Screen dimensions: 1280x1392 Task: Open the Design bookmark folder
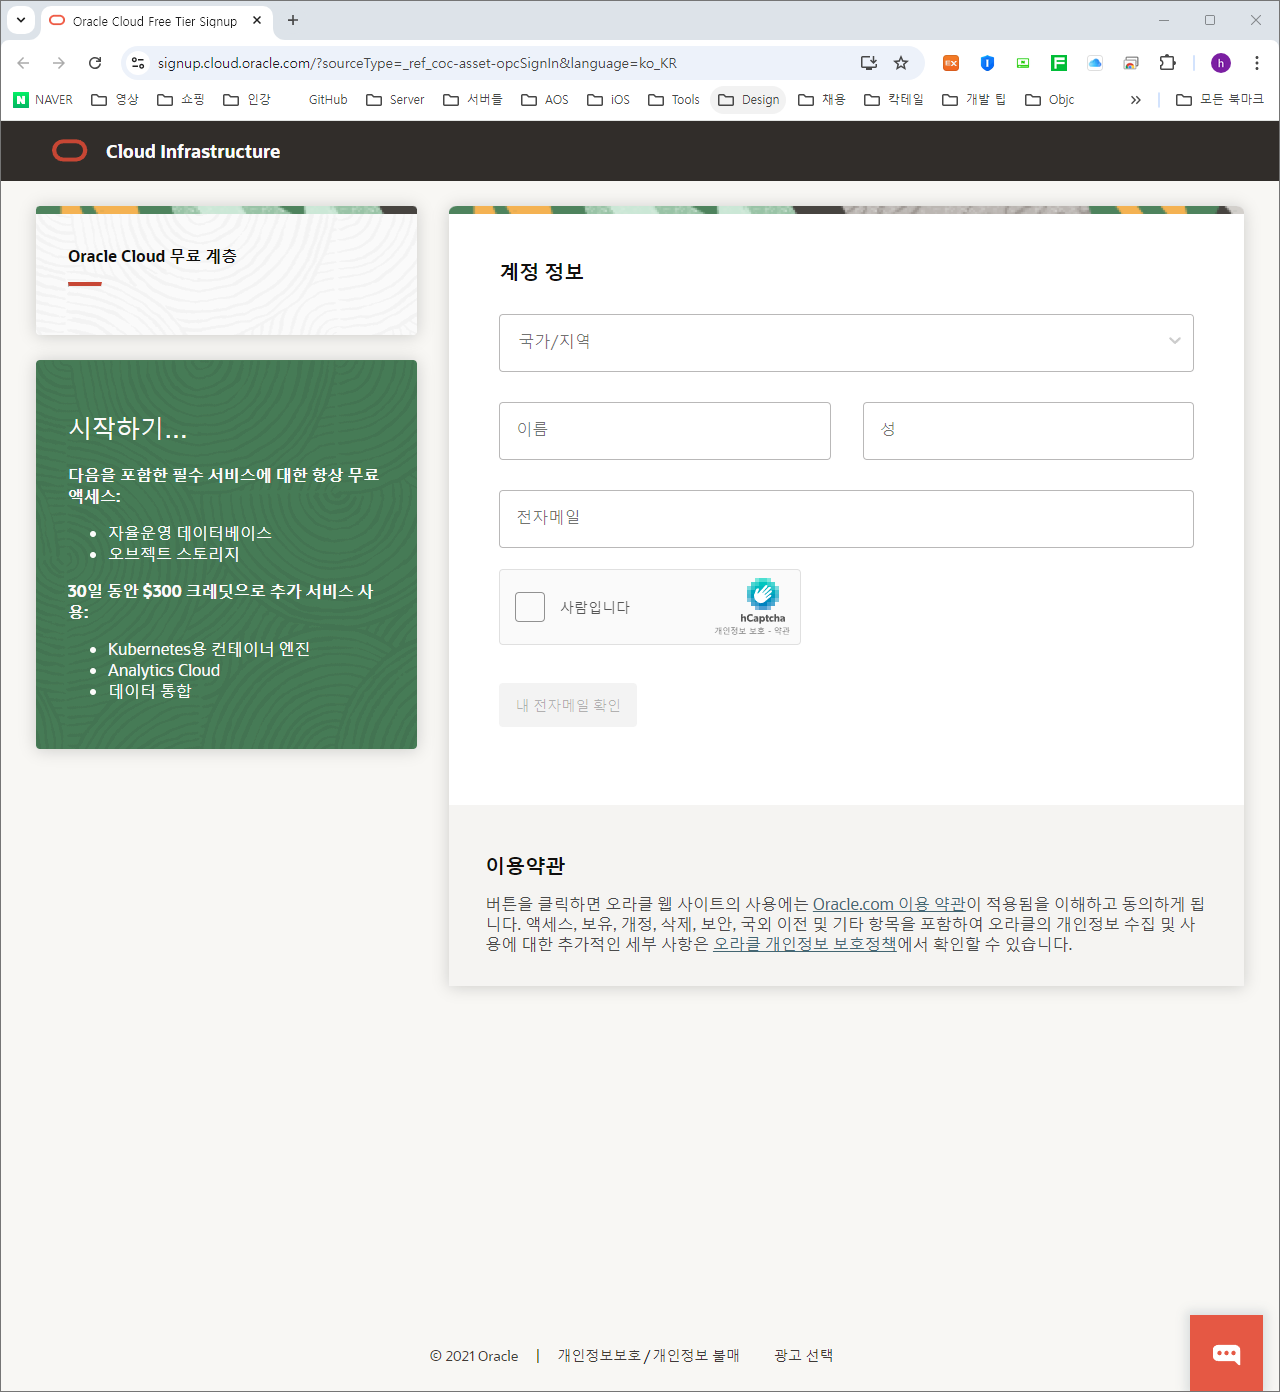[x=749, y=99]
